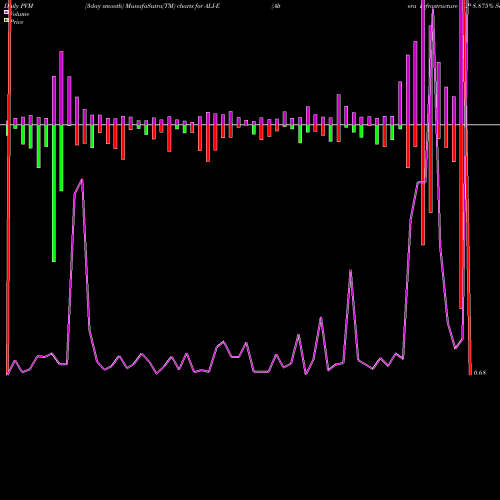This screenshot has height=500, width=500.
Task: Click the 8.875% text at top right
Action: [483, 6]
